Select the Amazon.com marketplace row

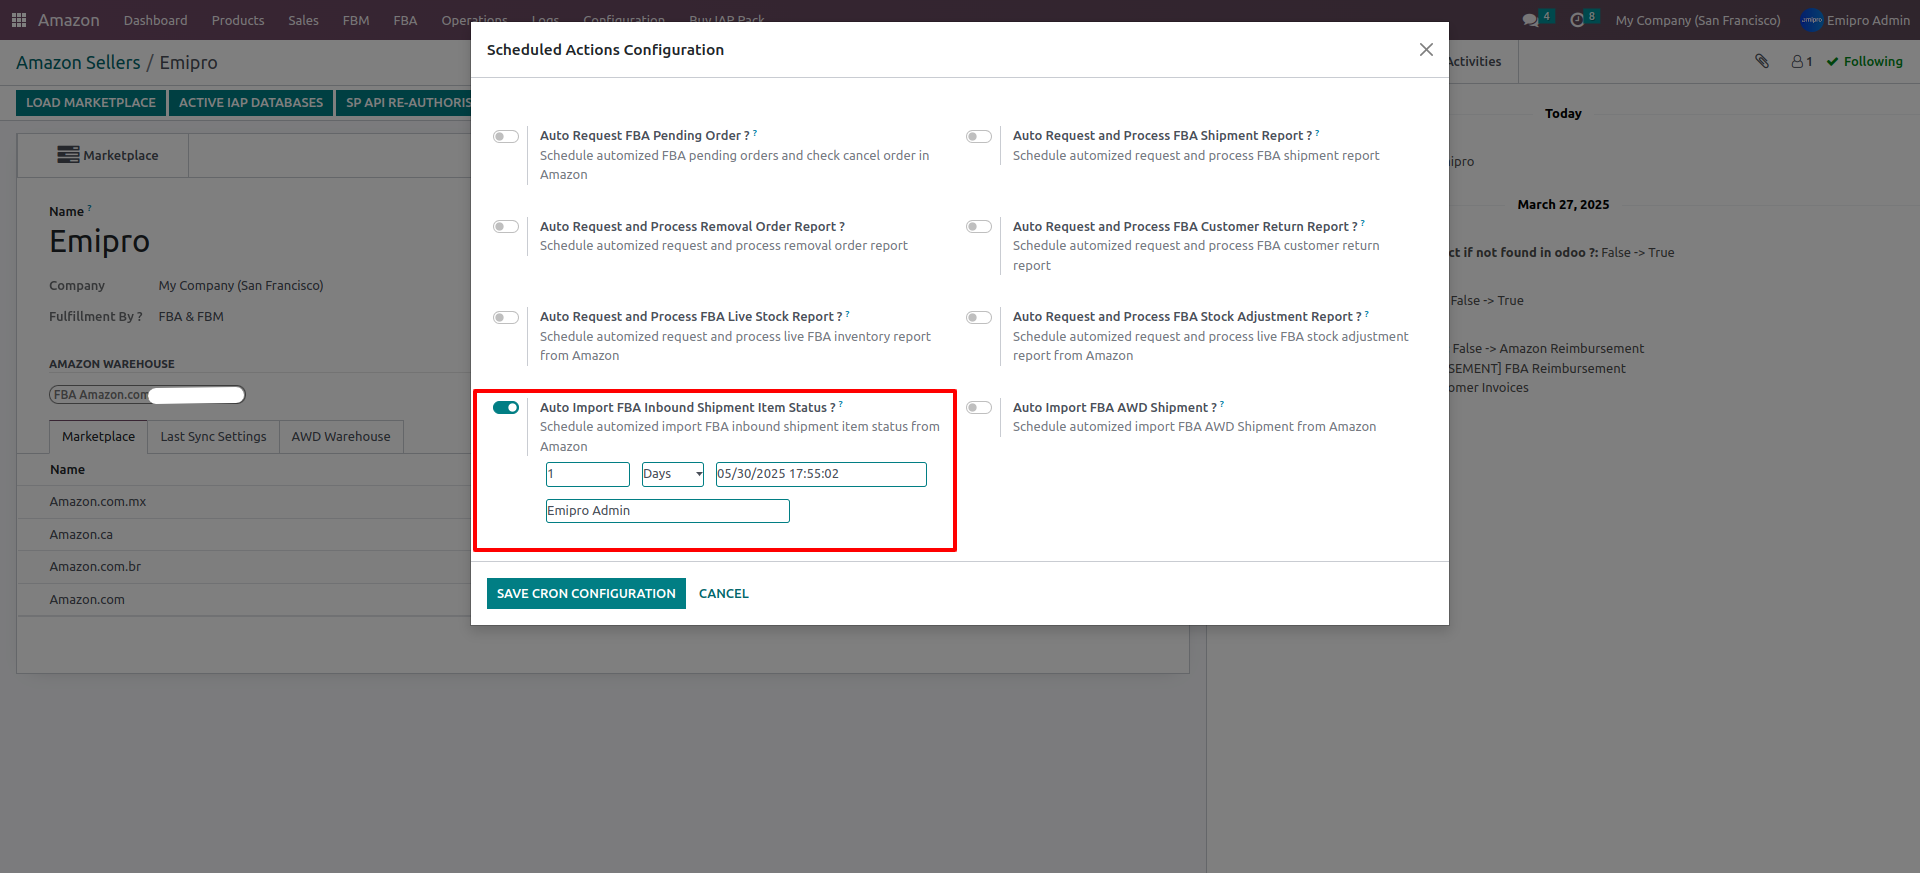point(244,600)
